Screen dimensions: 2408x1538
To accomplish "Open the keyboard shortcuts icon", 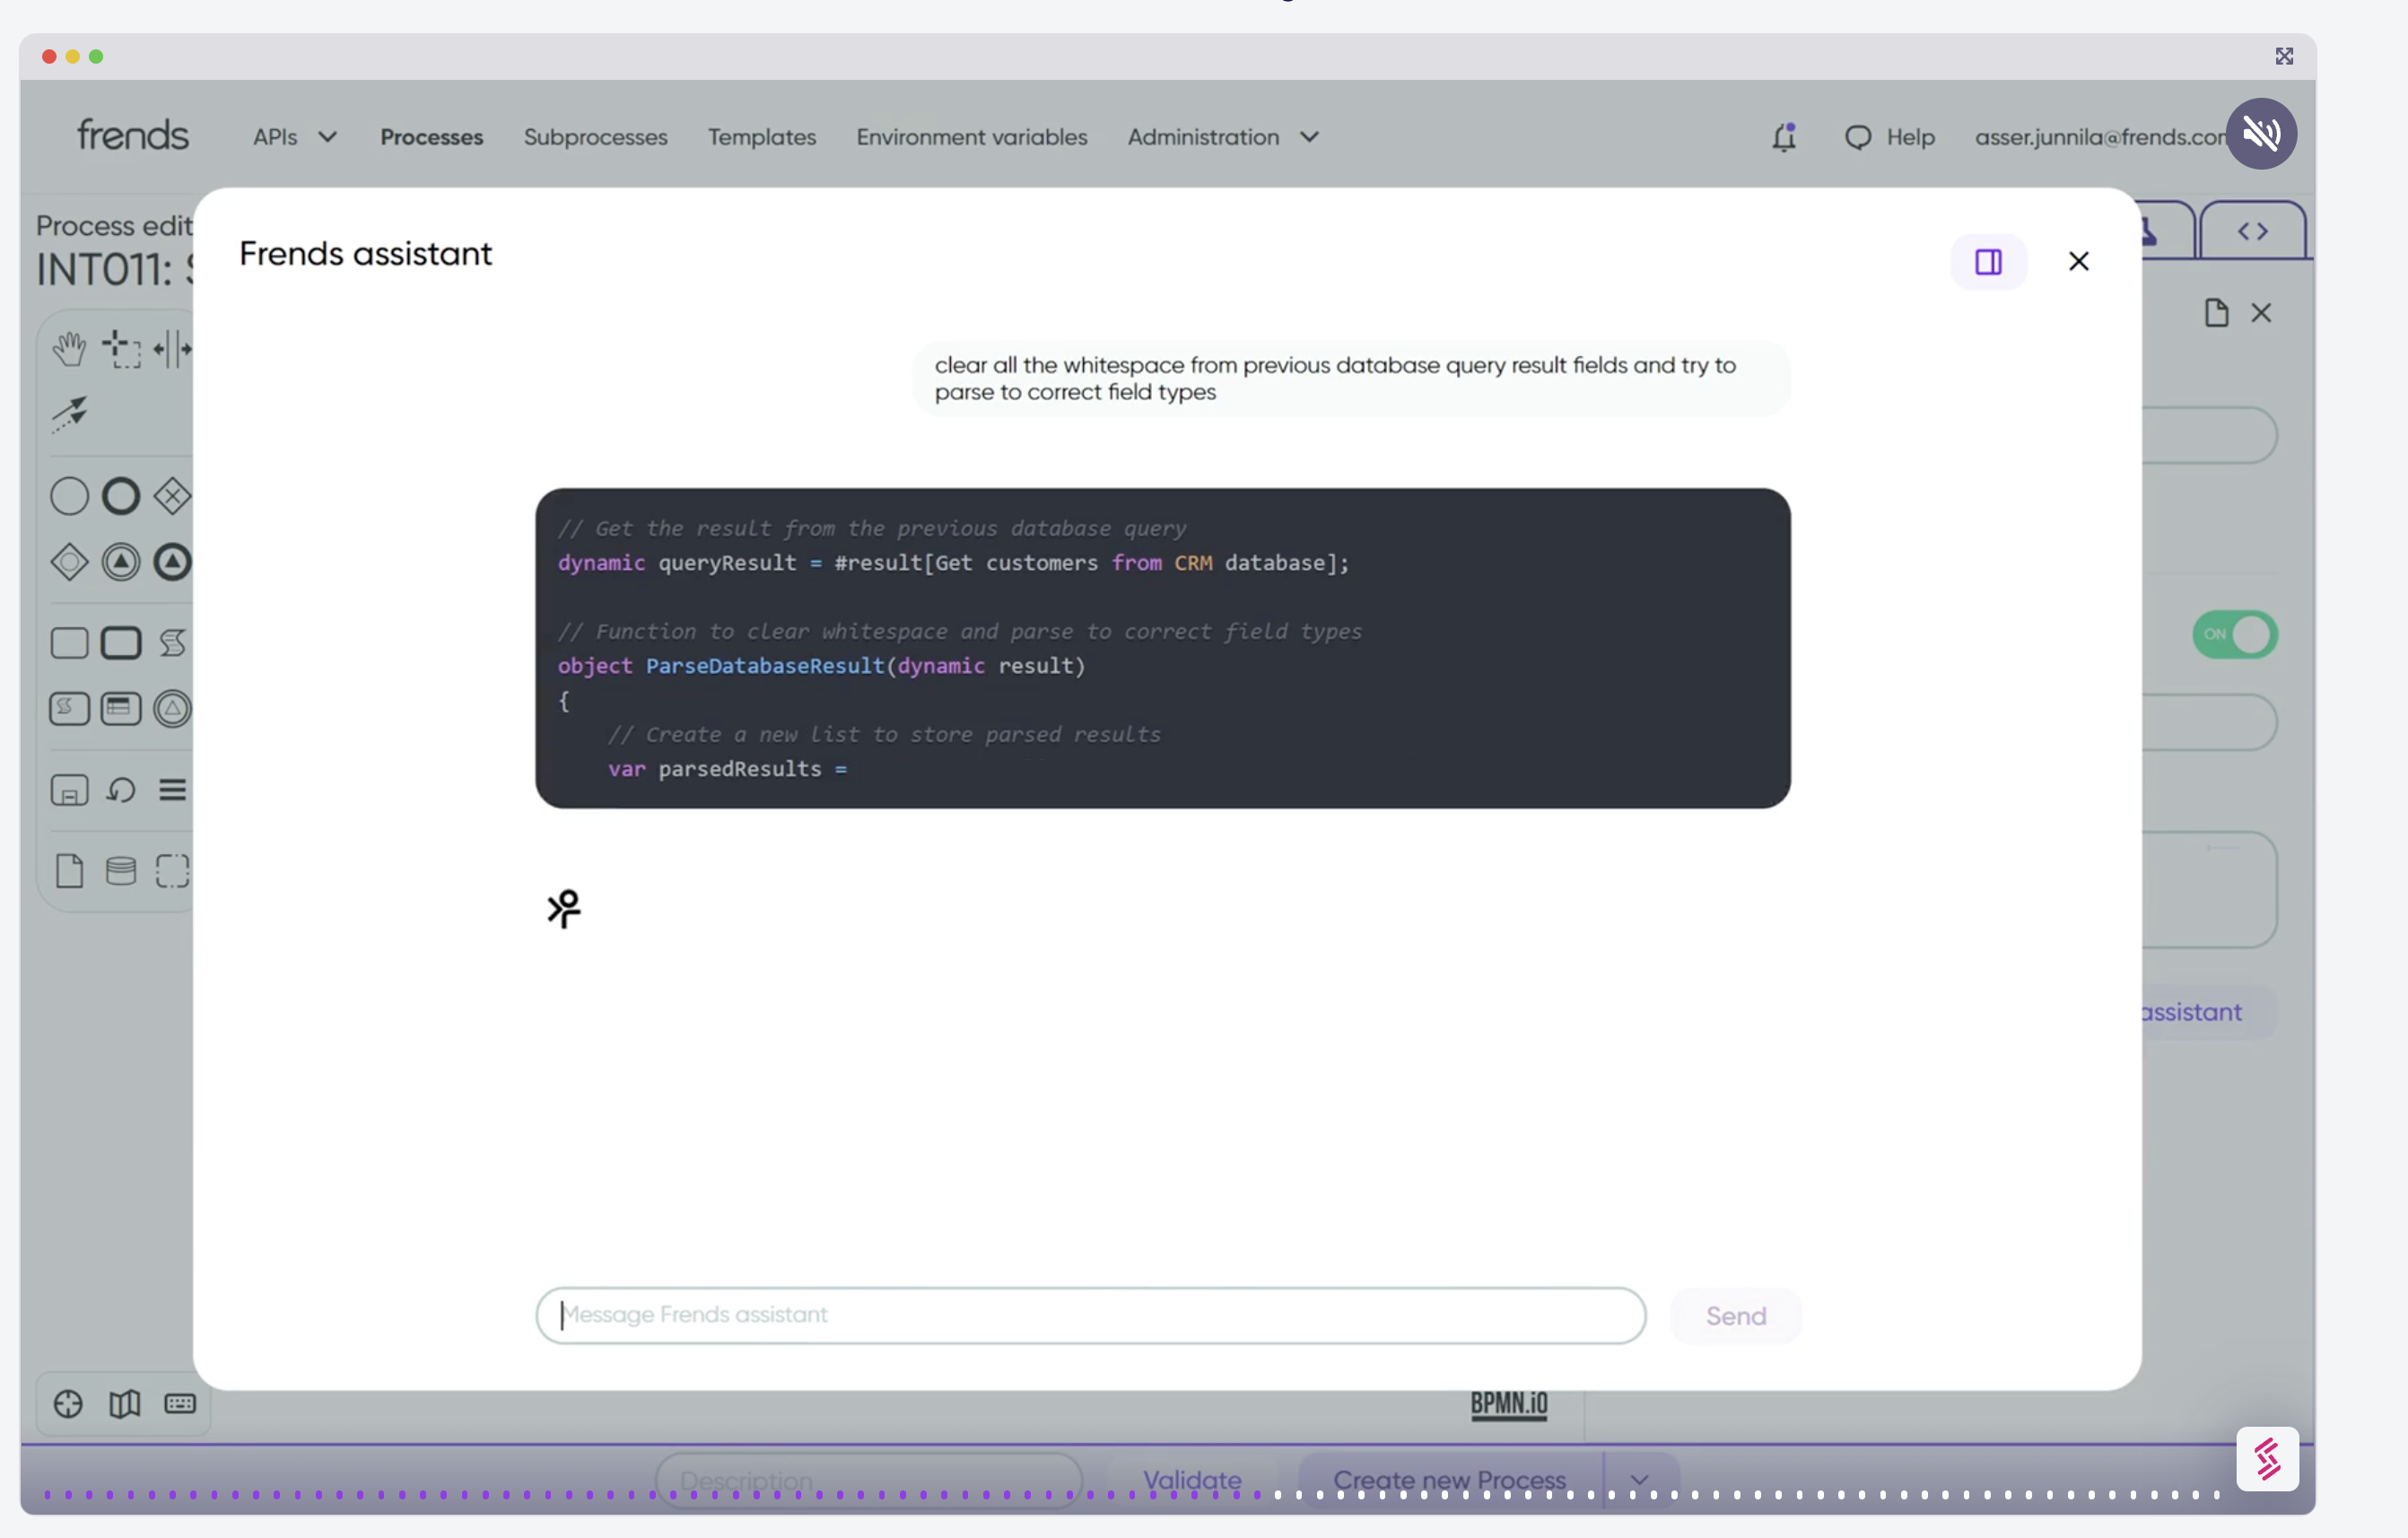I will (180, 1404).
